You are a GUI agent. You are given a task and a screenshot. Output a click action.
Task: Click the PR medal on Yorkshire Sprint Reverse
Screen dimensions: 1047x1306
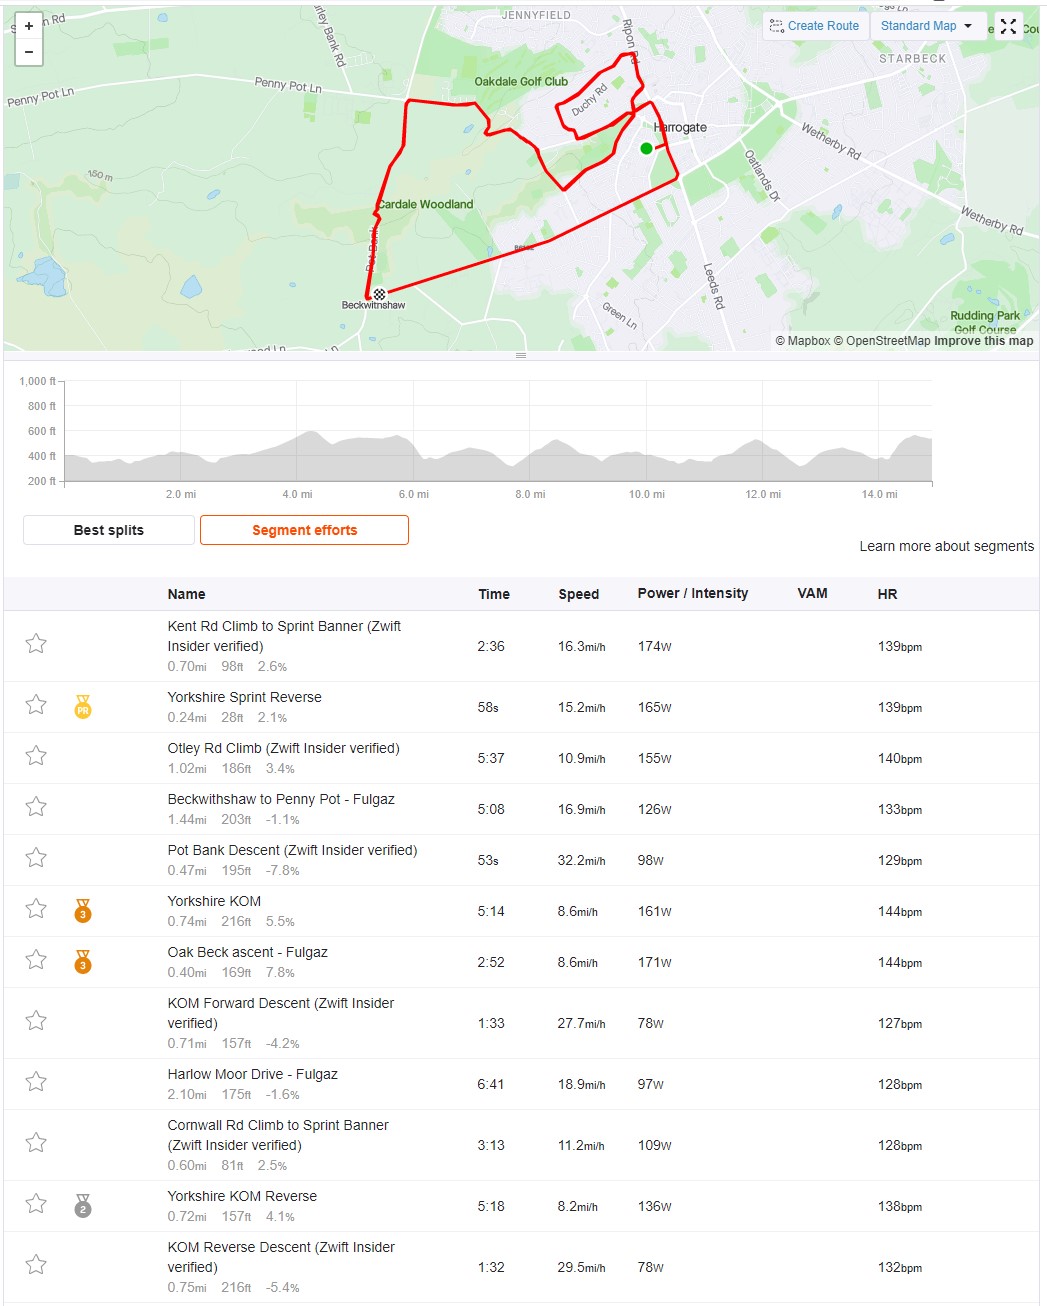pyautogui.click(x=83, y=707)
